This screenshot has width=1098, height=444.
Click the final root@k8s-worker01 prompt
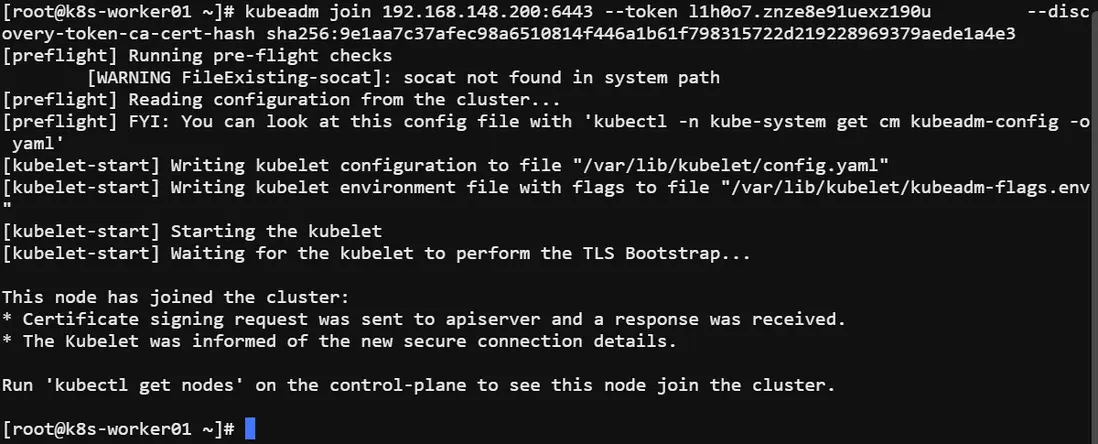click(119, 429)
